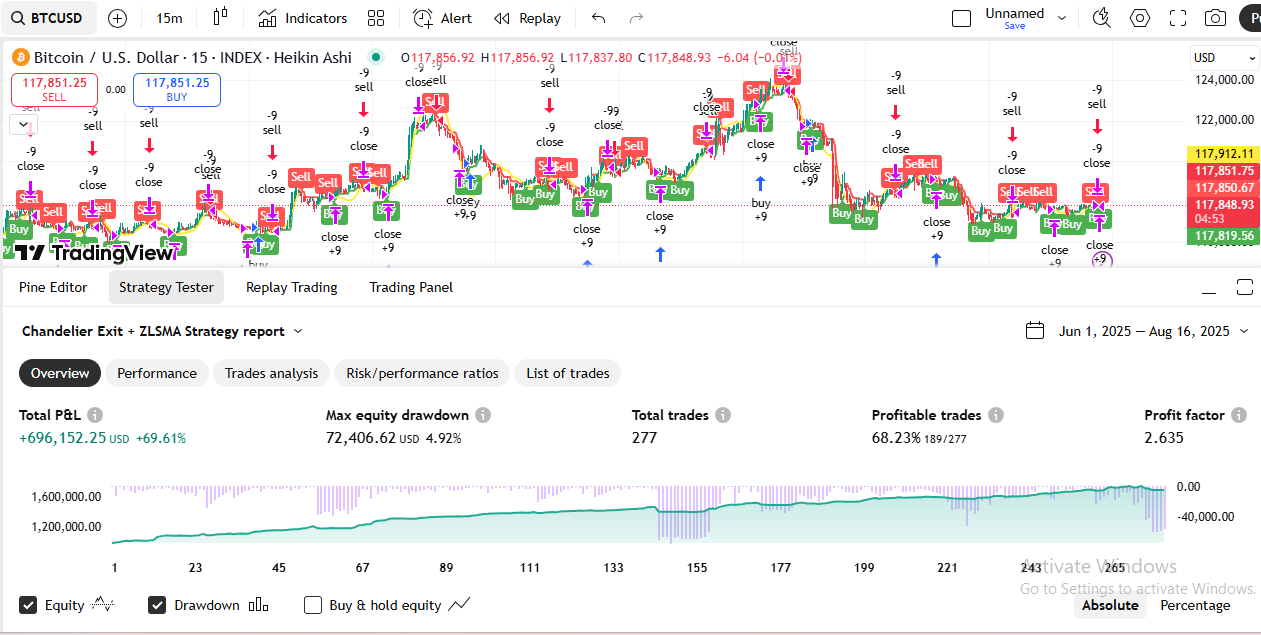Open the chart layout setup square icon
Screen dimensions: 1261x635
(961, 18)
